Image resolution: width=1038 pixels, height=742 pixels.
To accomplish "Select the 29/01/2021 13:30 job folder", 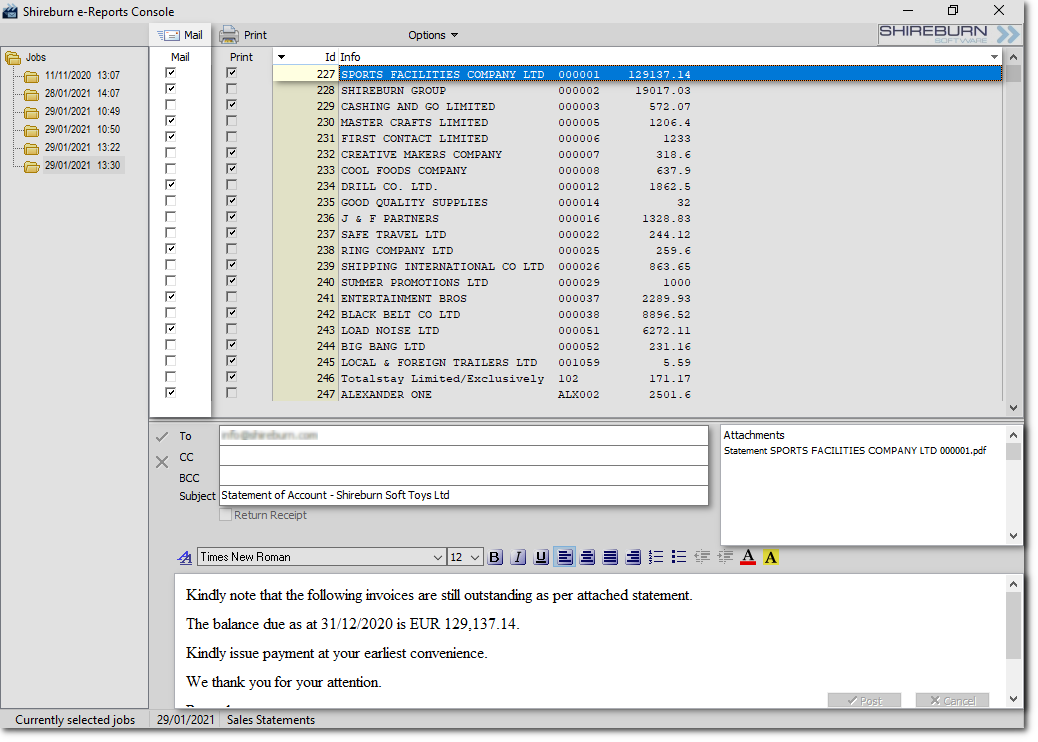I will point(82,165).
